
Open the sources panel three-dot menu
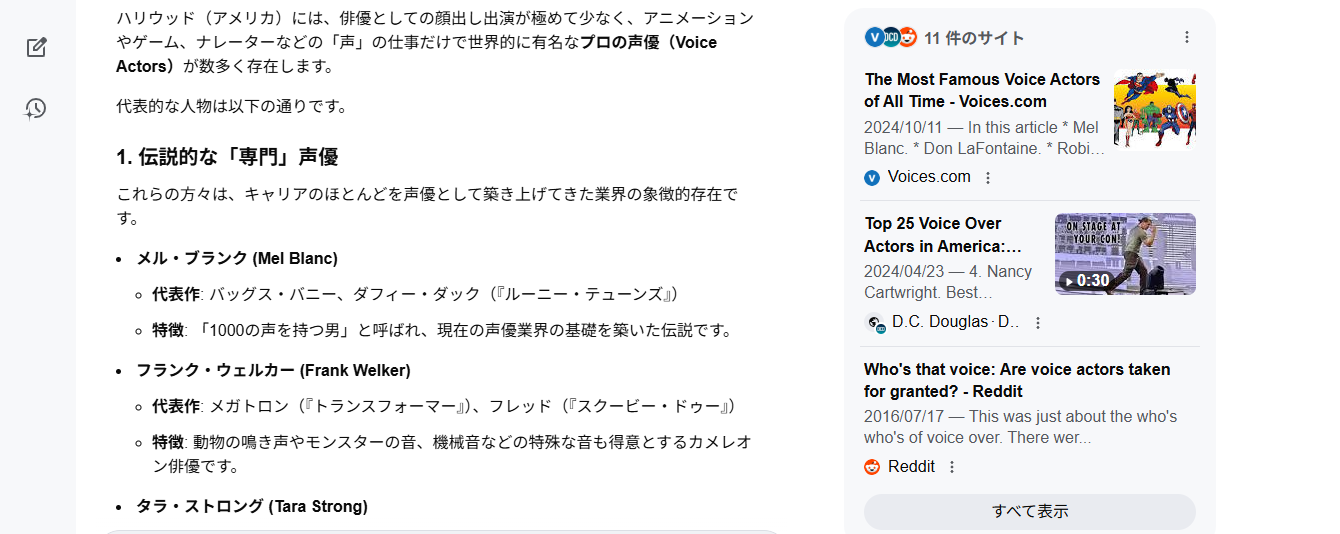[x=1187, y=37]
